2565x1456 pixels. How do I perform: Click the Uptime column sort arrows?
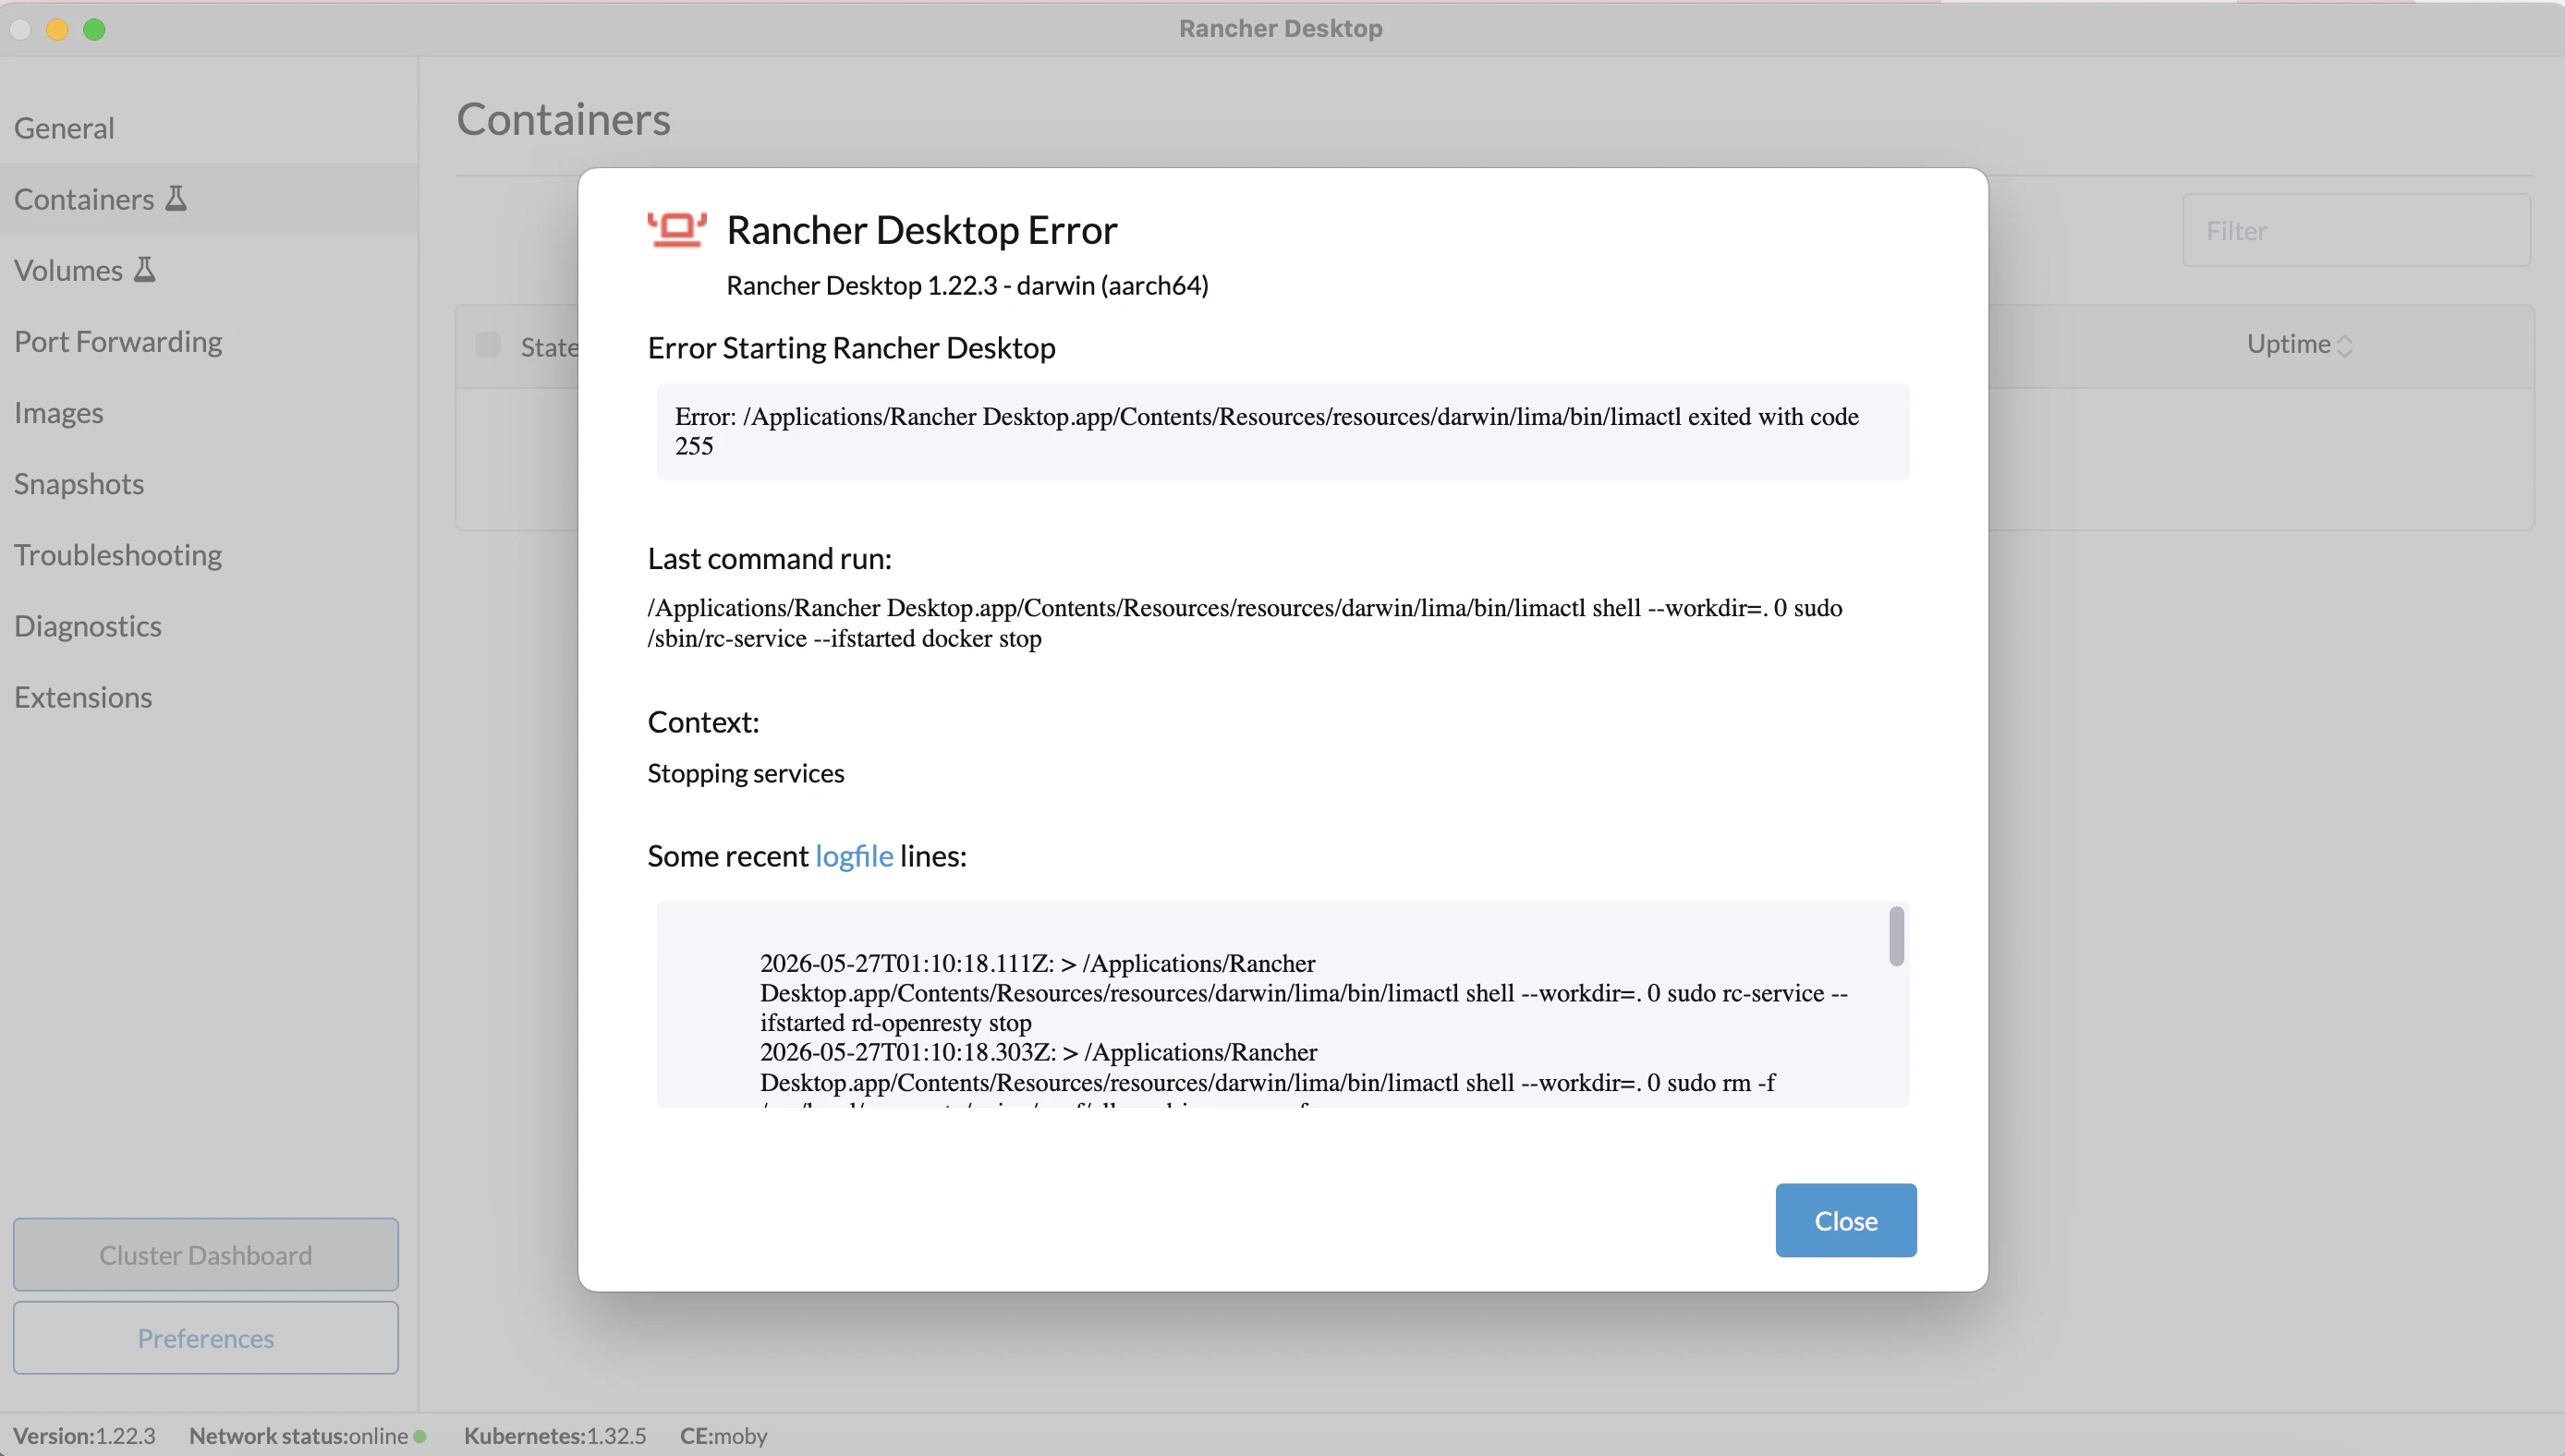pos(2344,346)
